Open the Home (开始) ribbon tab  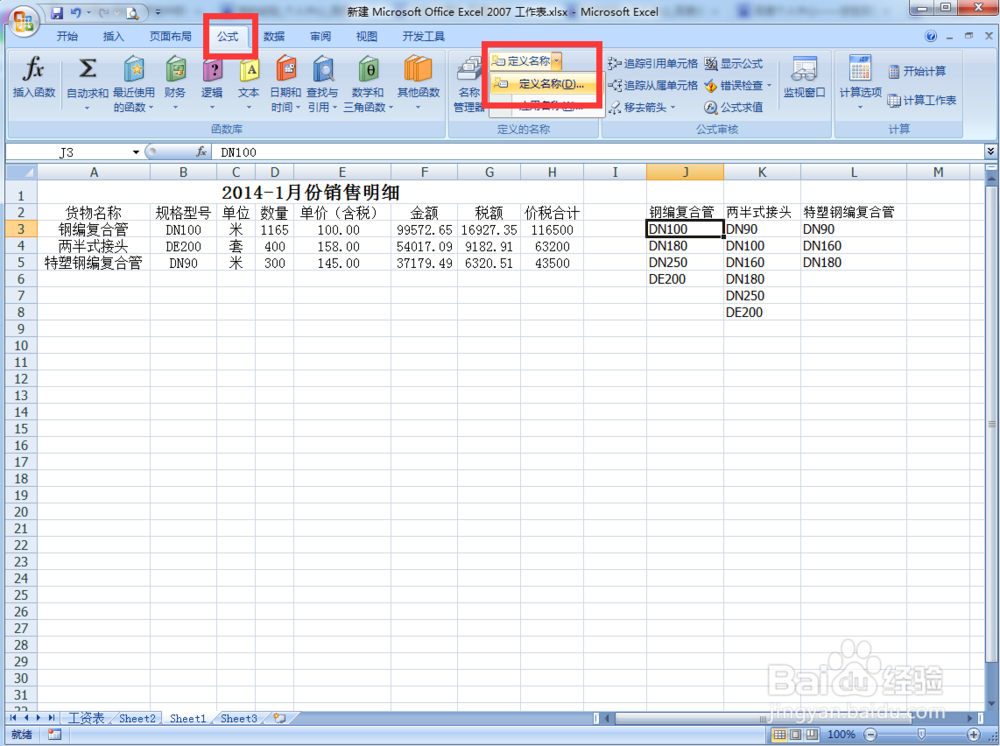[67, 36]
